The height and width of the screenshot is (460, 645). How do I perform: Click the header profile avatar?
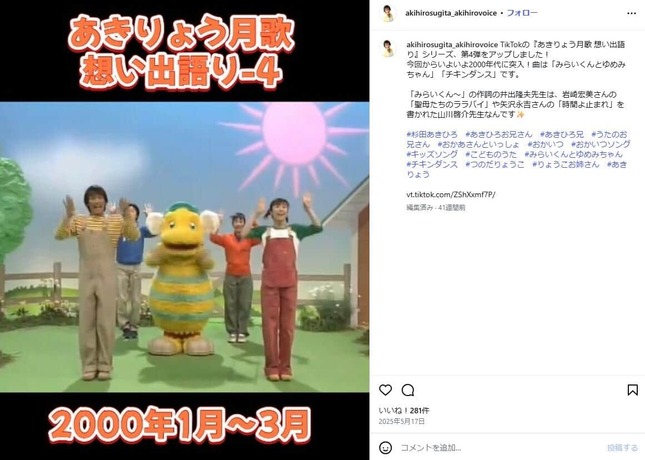click(388, 13)
